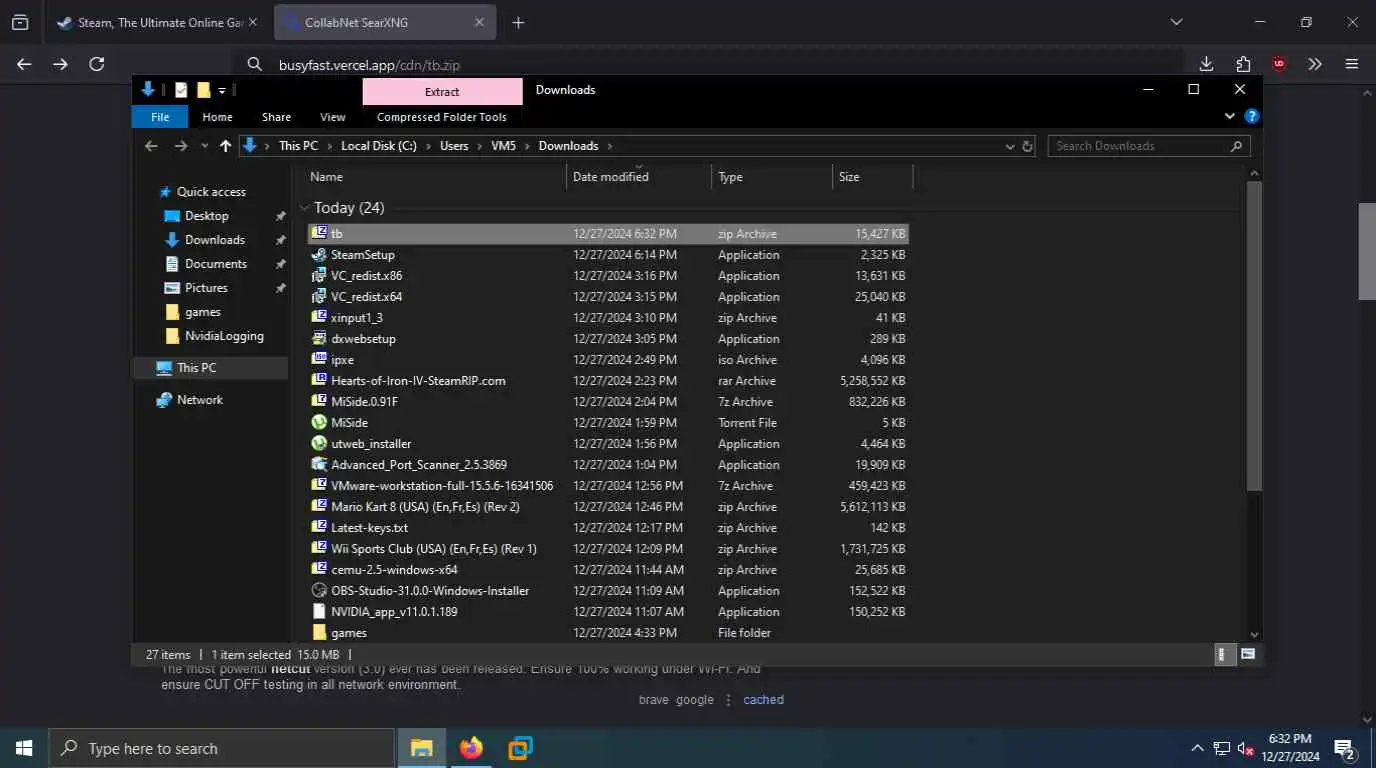Select This PC in the navigation pane
Screen dimensions: 1376x768
(x=196, y=368)
